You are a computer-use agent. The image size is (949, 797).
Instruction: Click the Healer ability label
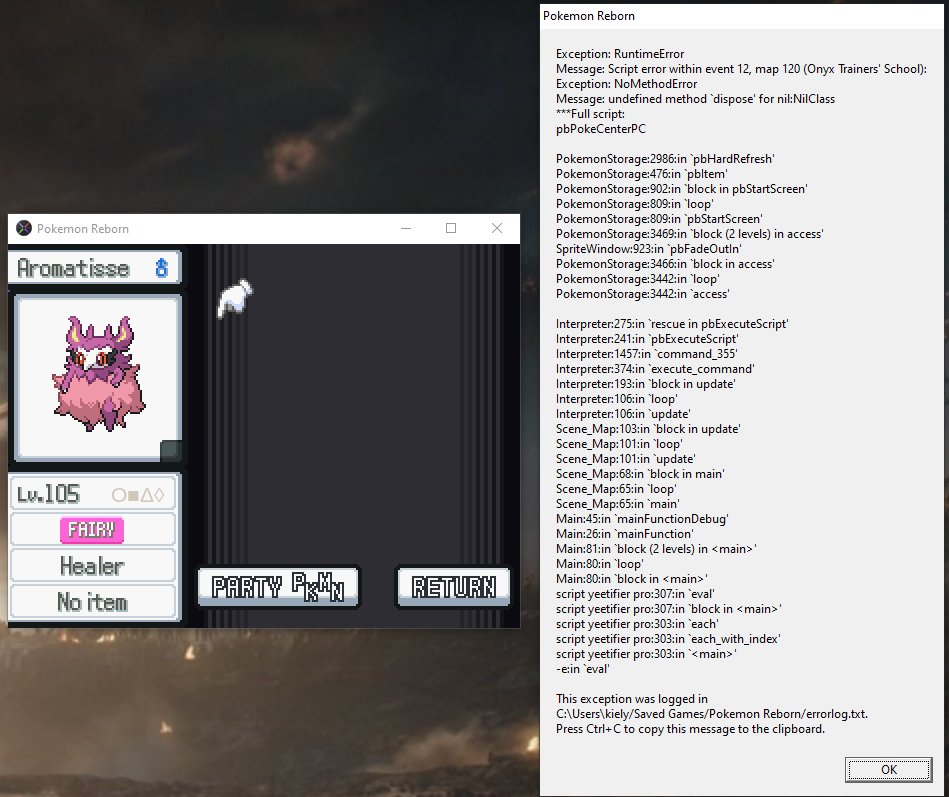pos(92,566)
